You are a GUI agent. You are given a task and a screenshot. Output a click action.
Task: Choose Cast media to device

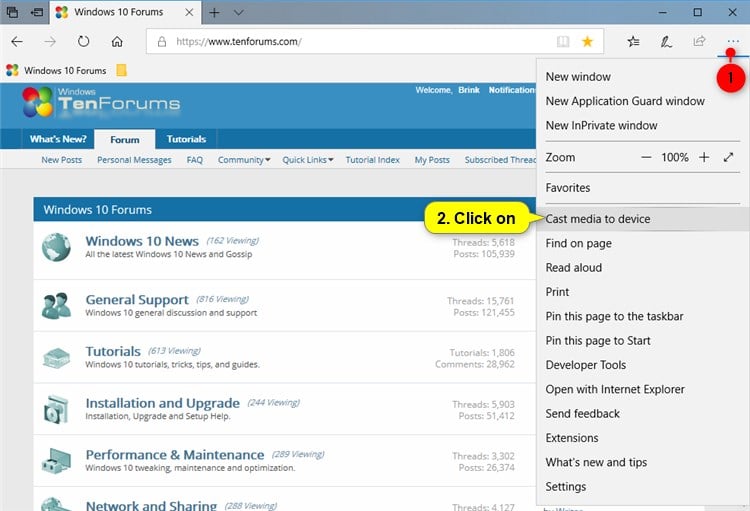[643, 219]
